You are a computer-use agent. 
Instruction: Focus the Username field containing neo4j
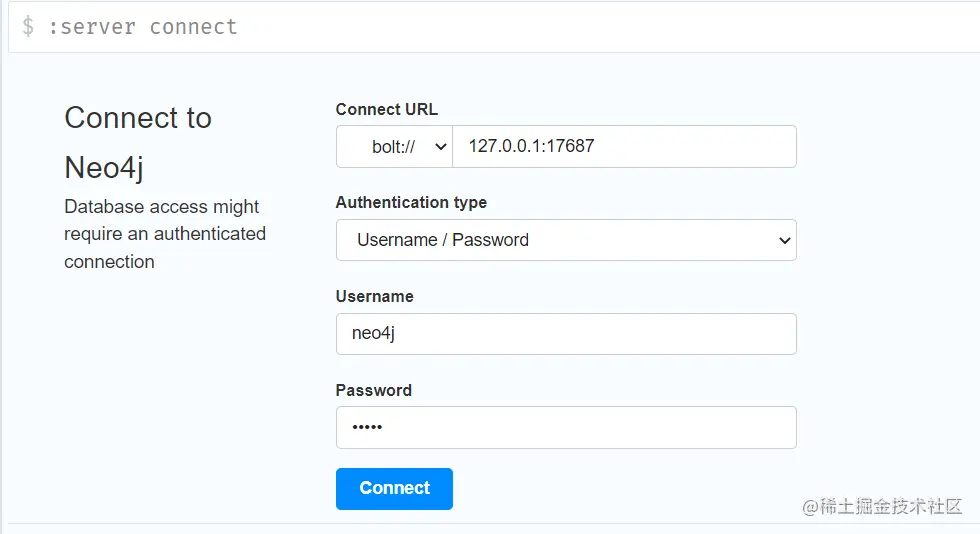click(x=566, y=334)
